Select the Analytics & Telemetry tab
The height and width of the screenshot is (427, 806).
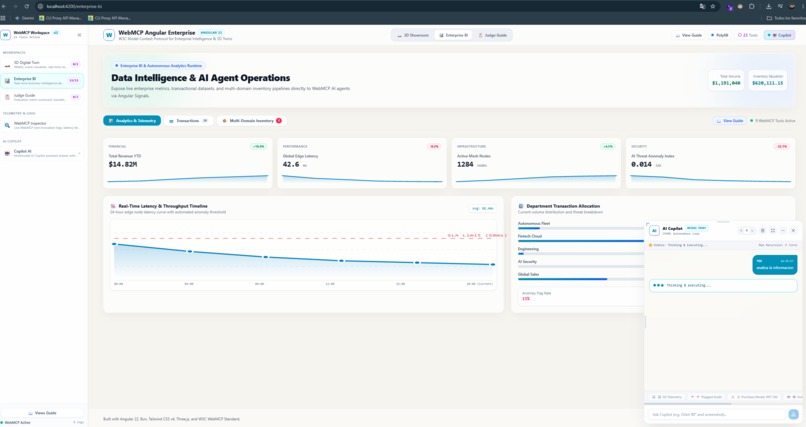pos(132,121)
